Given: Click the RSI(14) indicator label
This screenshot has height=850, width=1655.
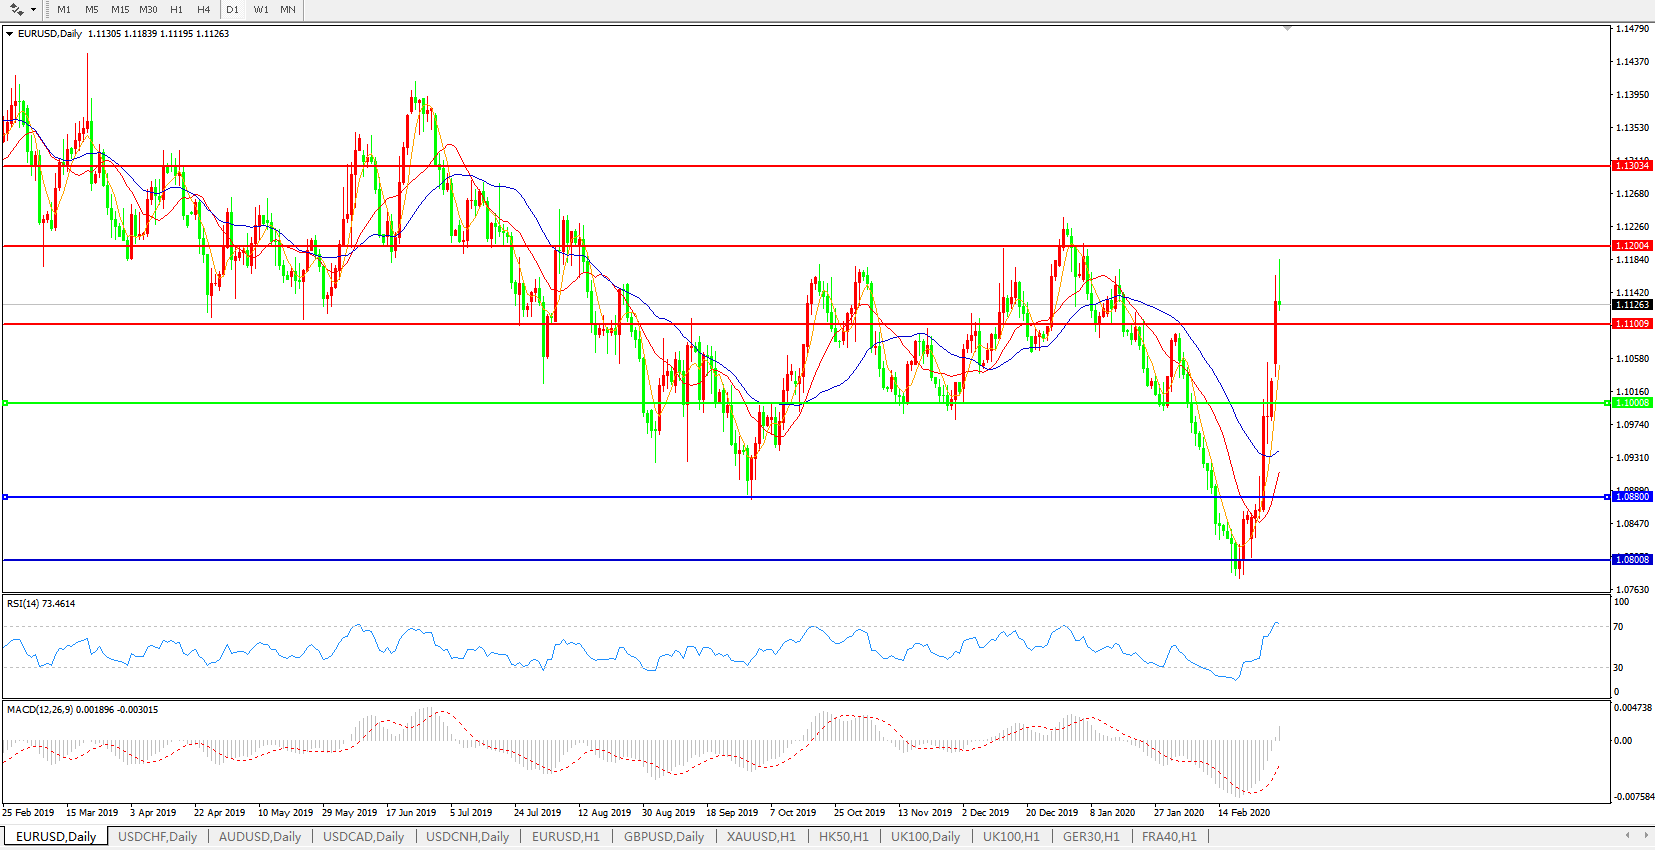Looking at the screenshot, I should tap(41, 604).
